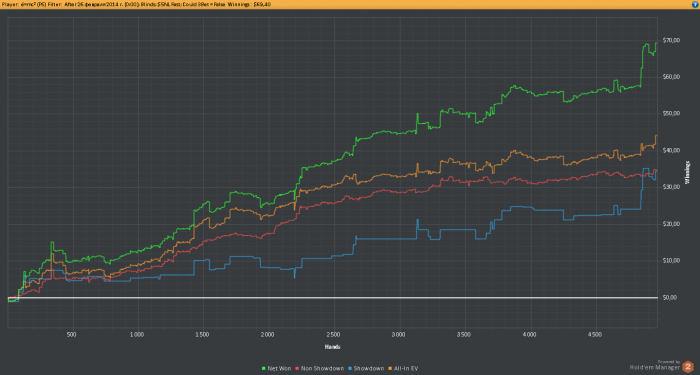The image size is (700, 375).
Task: Hide the All-In EV series label
Action: tap(406, 369)
